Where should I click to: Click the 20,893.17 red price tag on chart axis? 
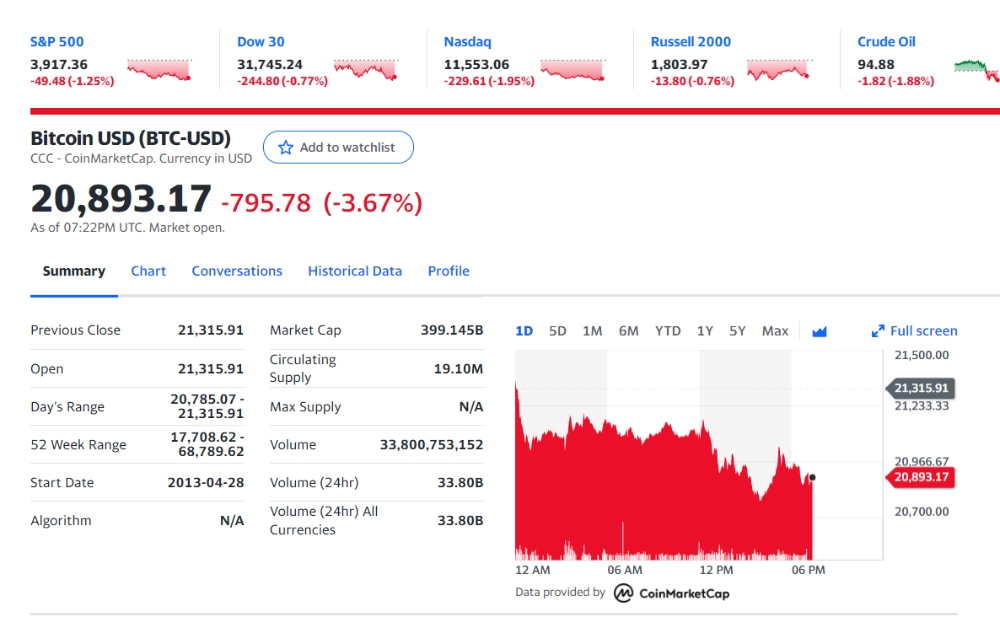click(920, 477)
